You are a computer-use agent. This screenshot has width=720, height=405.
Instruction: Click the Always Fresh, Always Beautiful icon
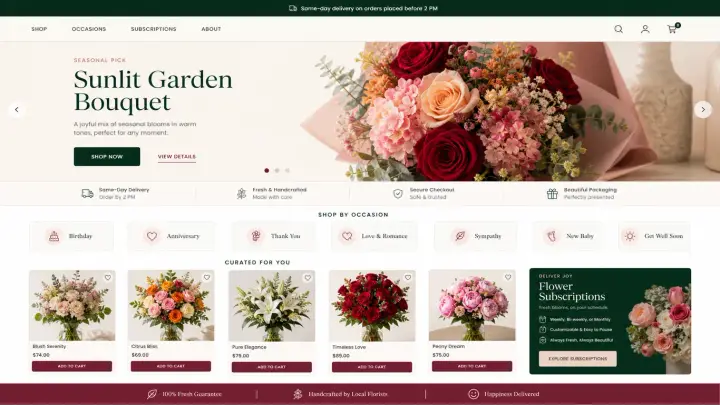542,340
